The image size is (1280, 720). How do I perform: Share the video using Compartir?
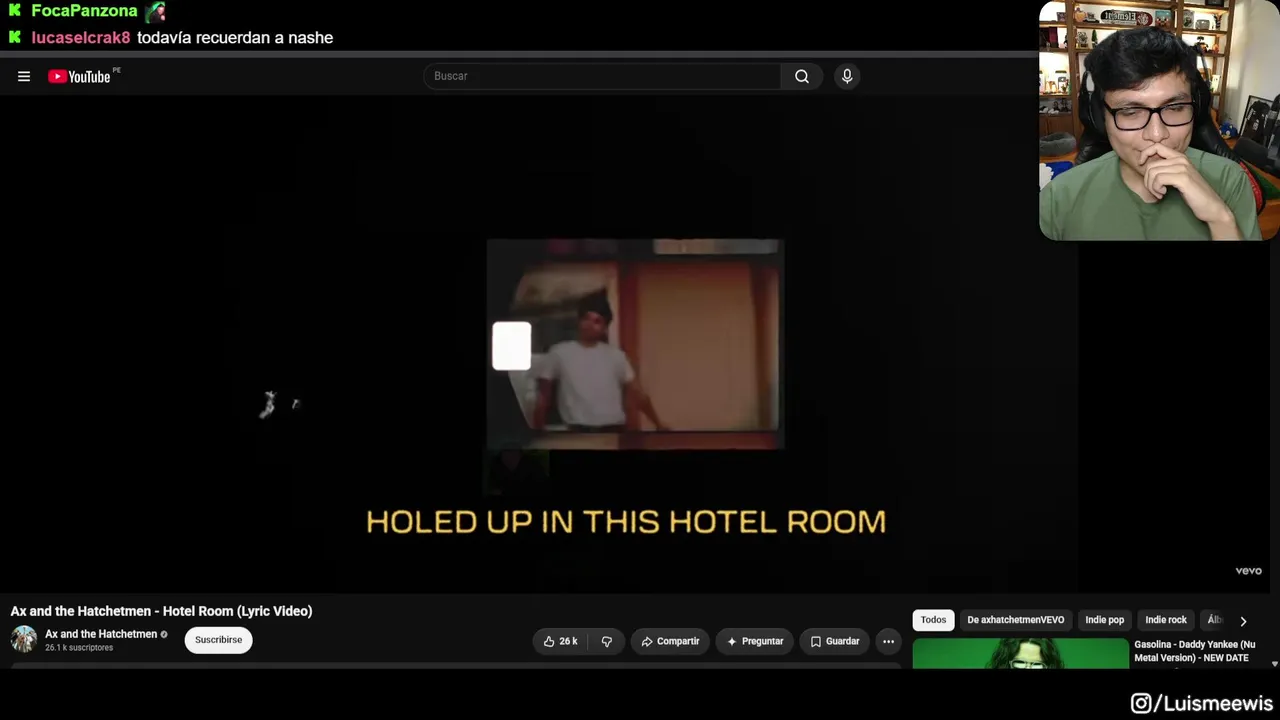[670, 641]
